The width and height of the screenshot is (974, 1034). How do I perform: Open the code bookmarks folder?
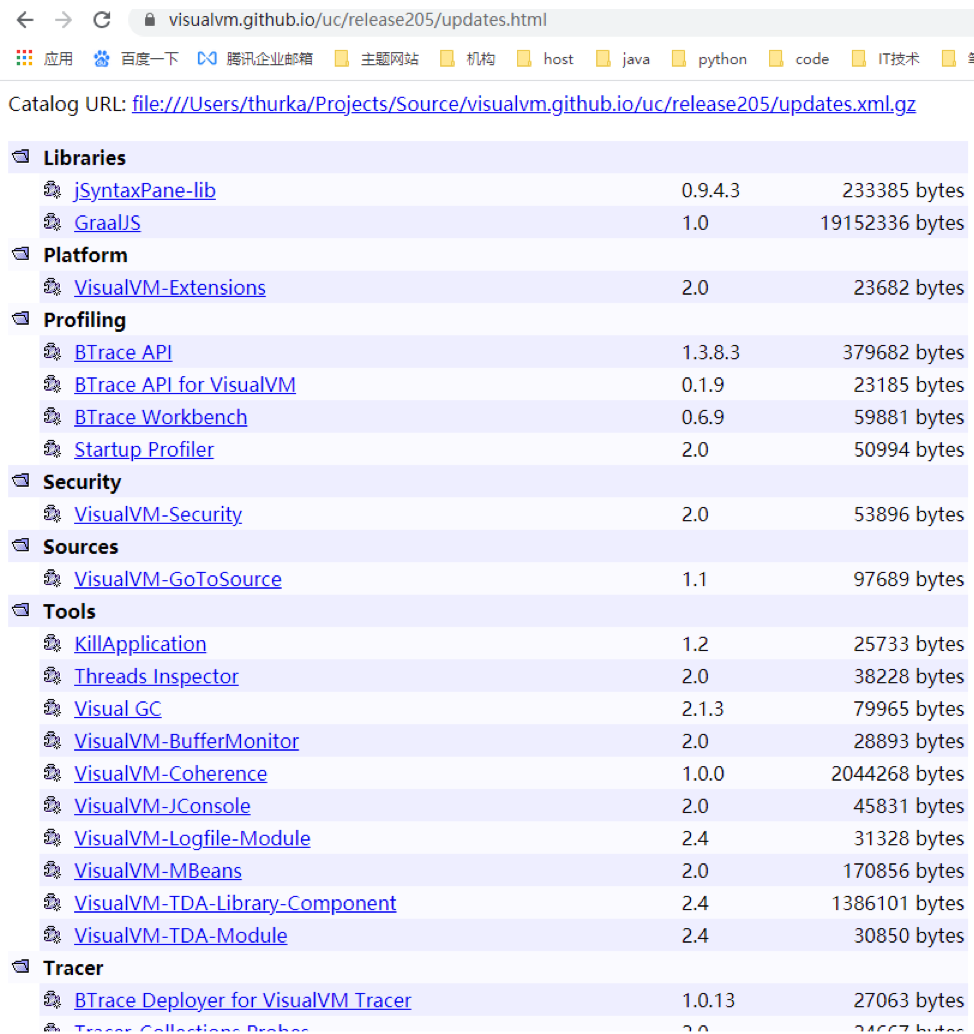click(800, 59)
